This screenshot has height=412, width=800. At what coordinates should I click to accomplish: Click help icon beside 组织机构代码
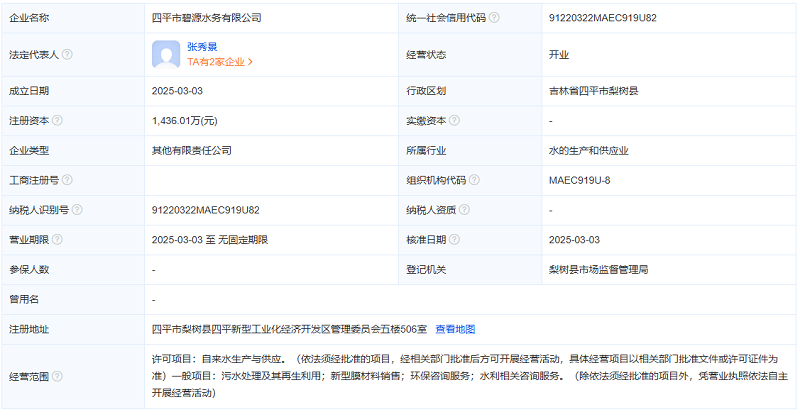coord(474,180)
